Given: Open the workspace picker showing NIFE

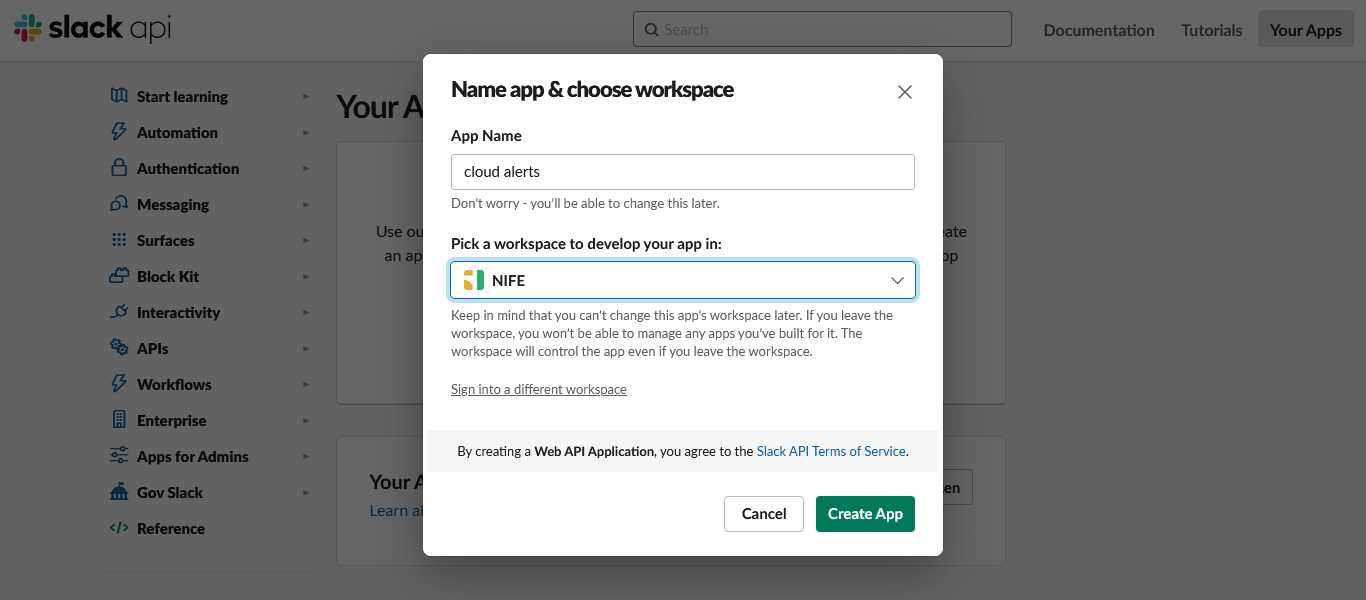Looking at the screenshot, I should [x=683, y=280].
